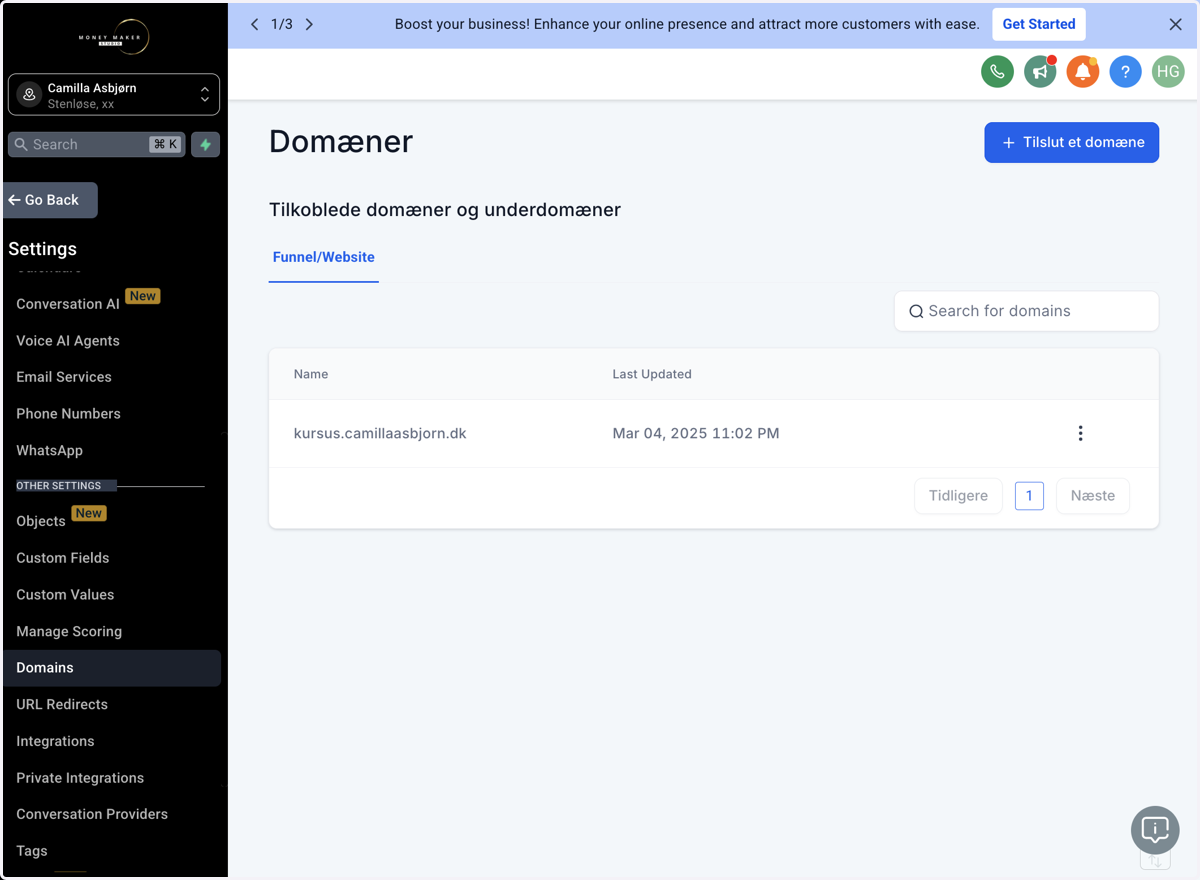Screen dimensions: 1200x880
Task: Click the Money Maker Studio logo
Action: click(114, 37)
